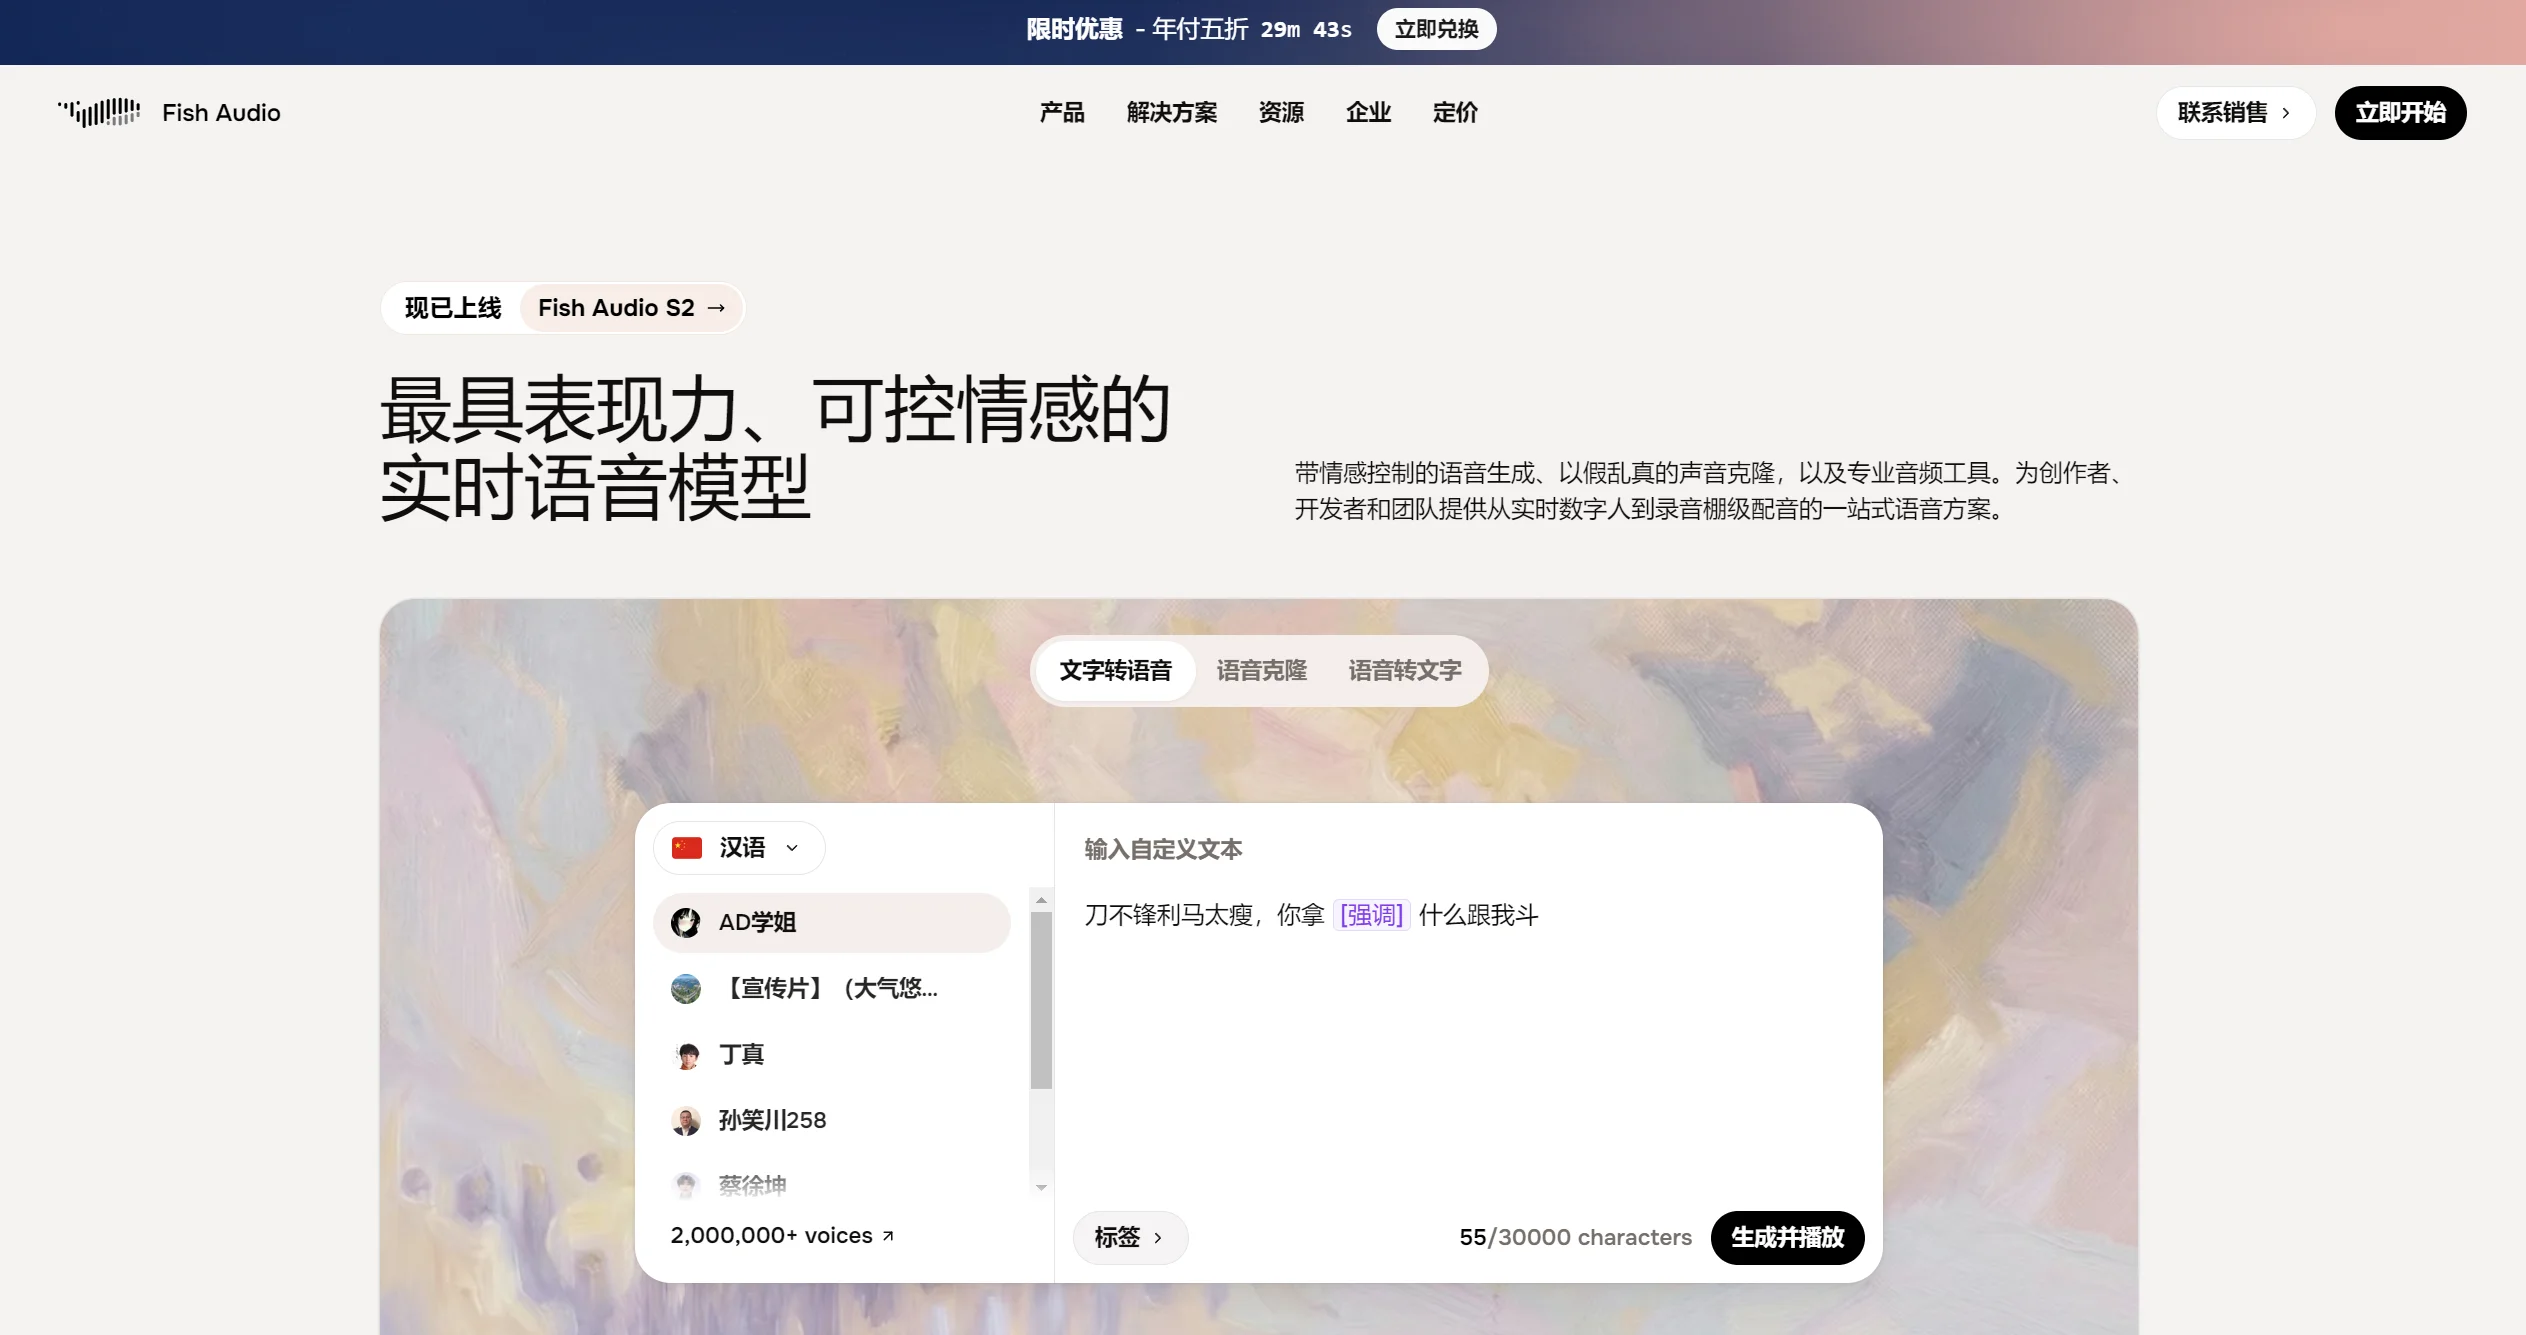Click the 联系销售 button
Image resolution: width=2526 pixels, height=1335 pixels.
pos(2234,113)
